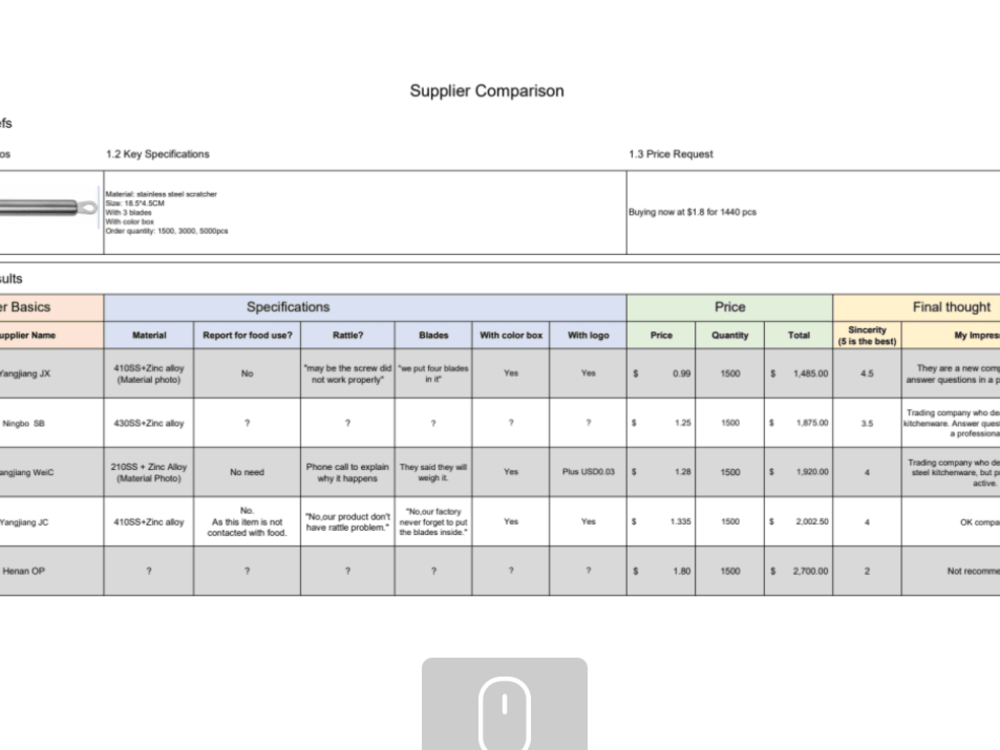Click the 'we put four blades in it' cell
1000x750 pixels.
433,373
